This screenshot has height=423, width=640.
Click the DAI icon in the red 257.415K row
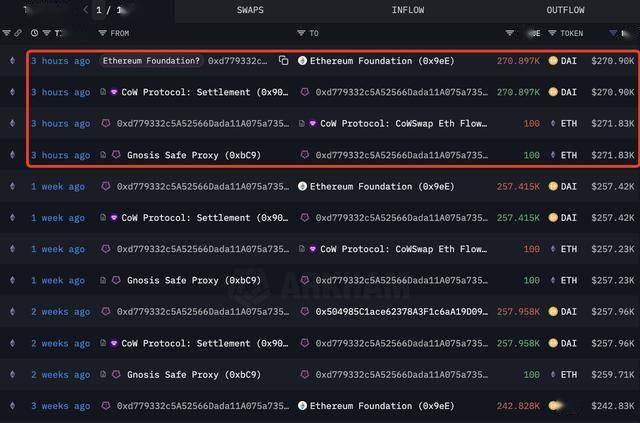pos(553,186)
